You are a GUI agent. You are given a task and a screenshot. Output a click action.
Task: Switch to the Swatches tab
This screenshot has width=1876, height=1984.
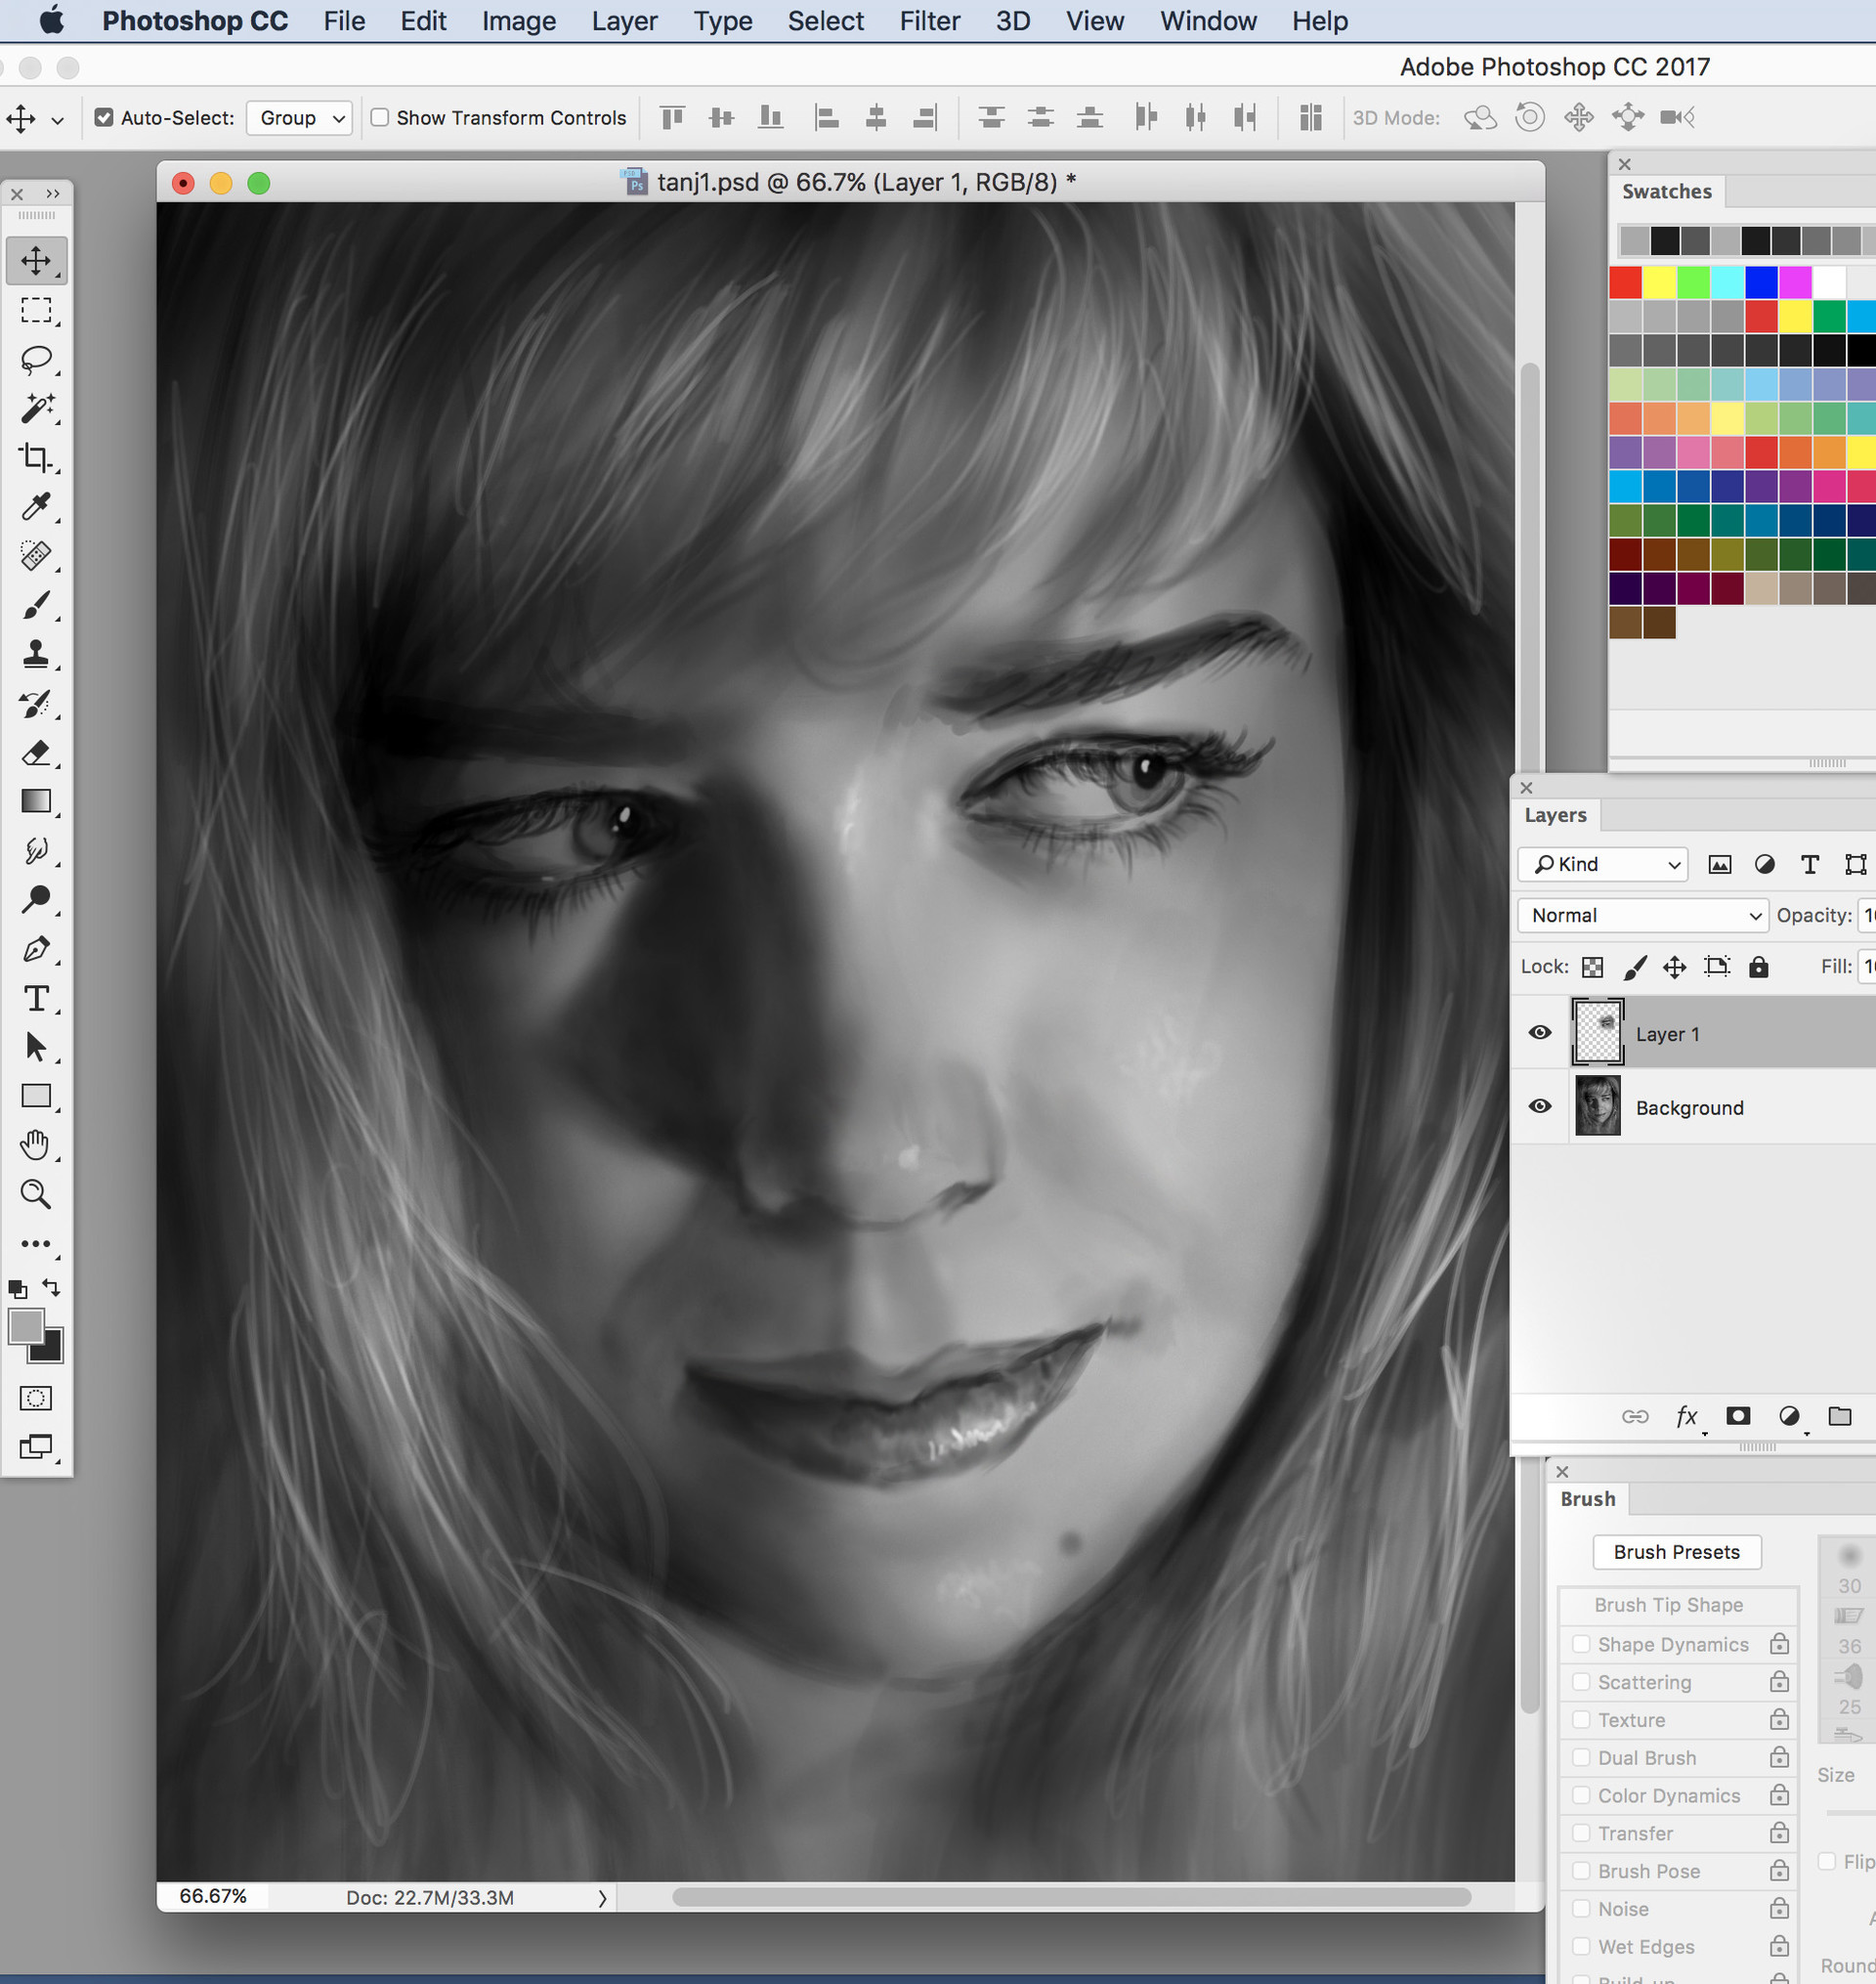tap(1666, 191)
